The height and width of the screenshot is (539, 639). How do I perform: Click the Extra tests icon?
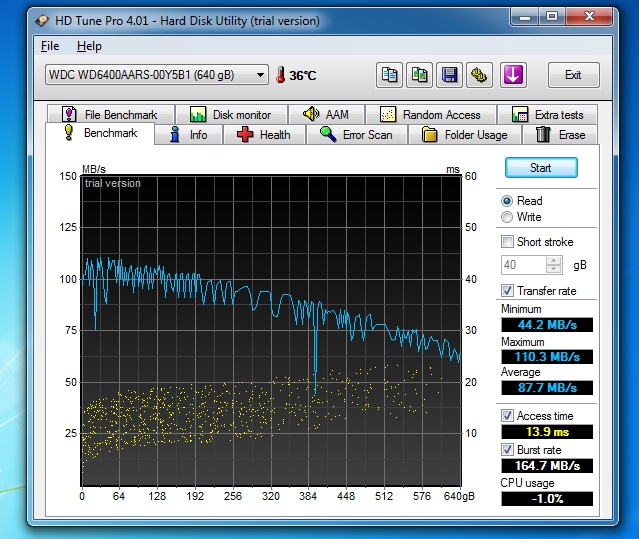click(x=520, y=114)
